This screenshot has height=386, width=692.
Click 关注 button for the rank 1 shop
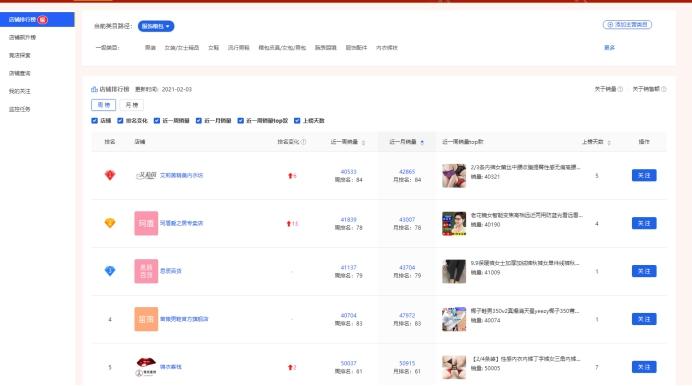click(644, 175)
